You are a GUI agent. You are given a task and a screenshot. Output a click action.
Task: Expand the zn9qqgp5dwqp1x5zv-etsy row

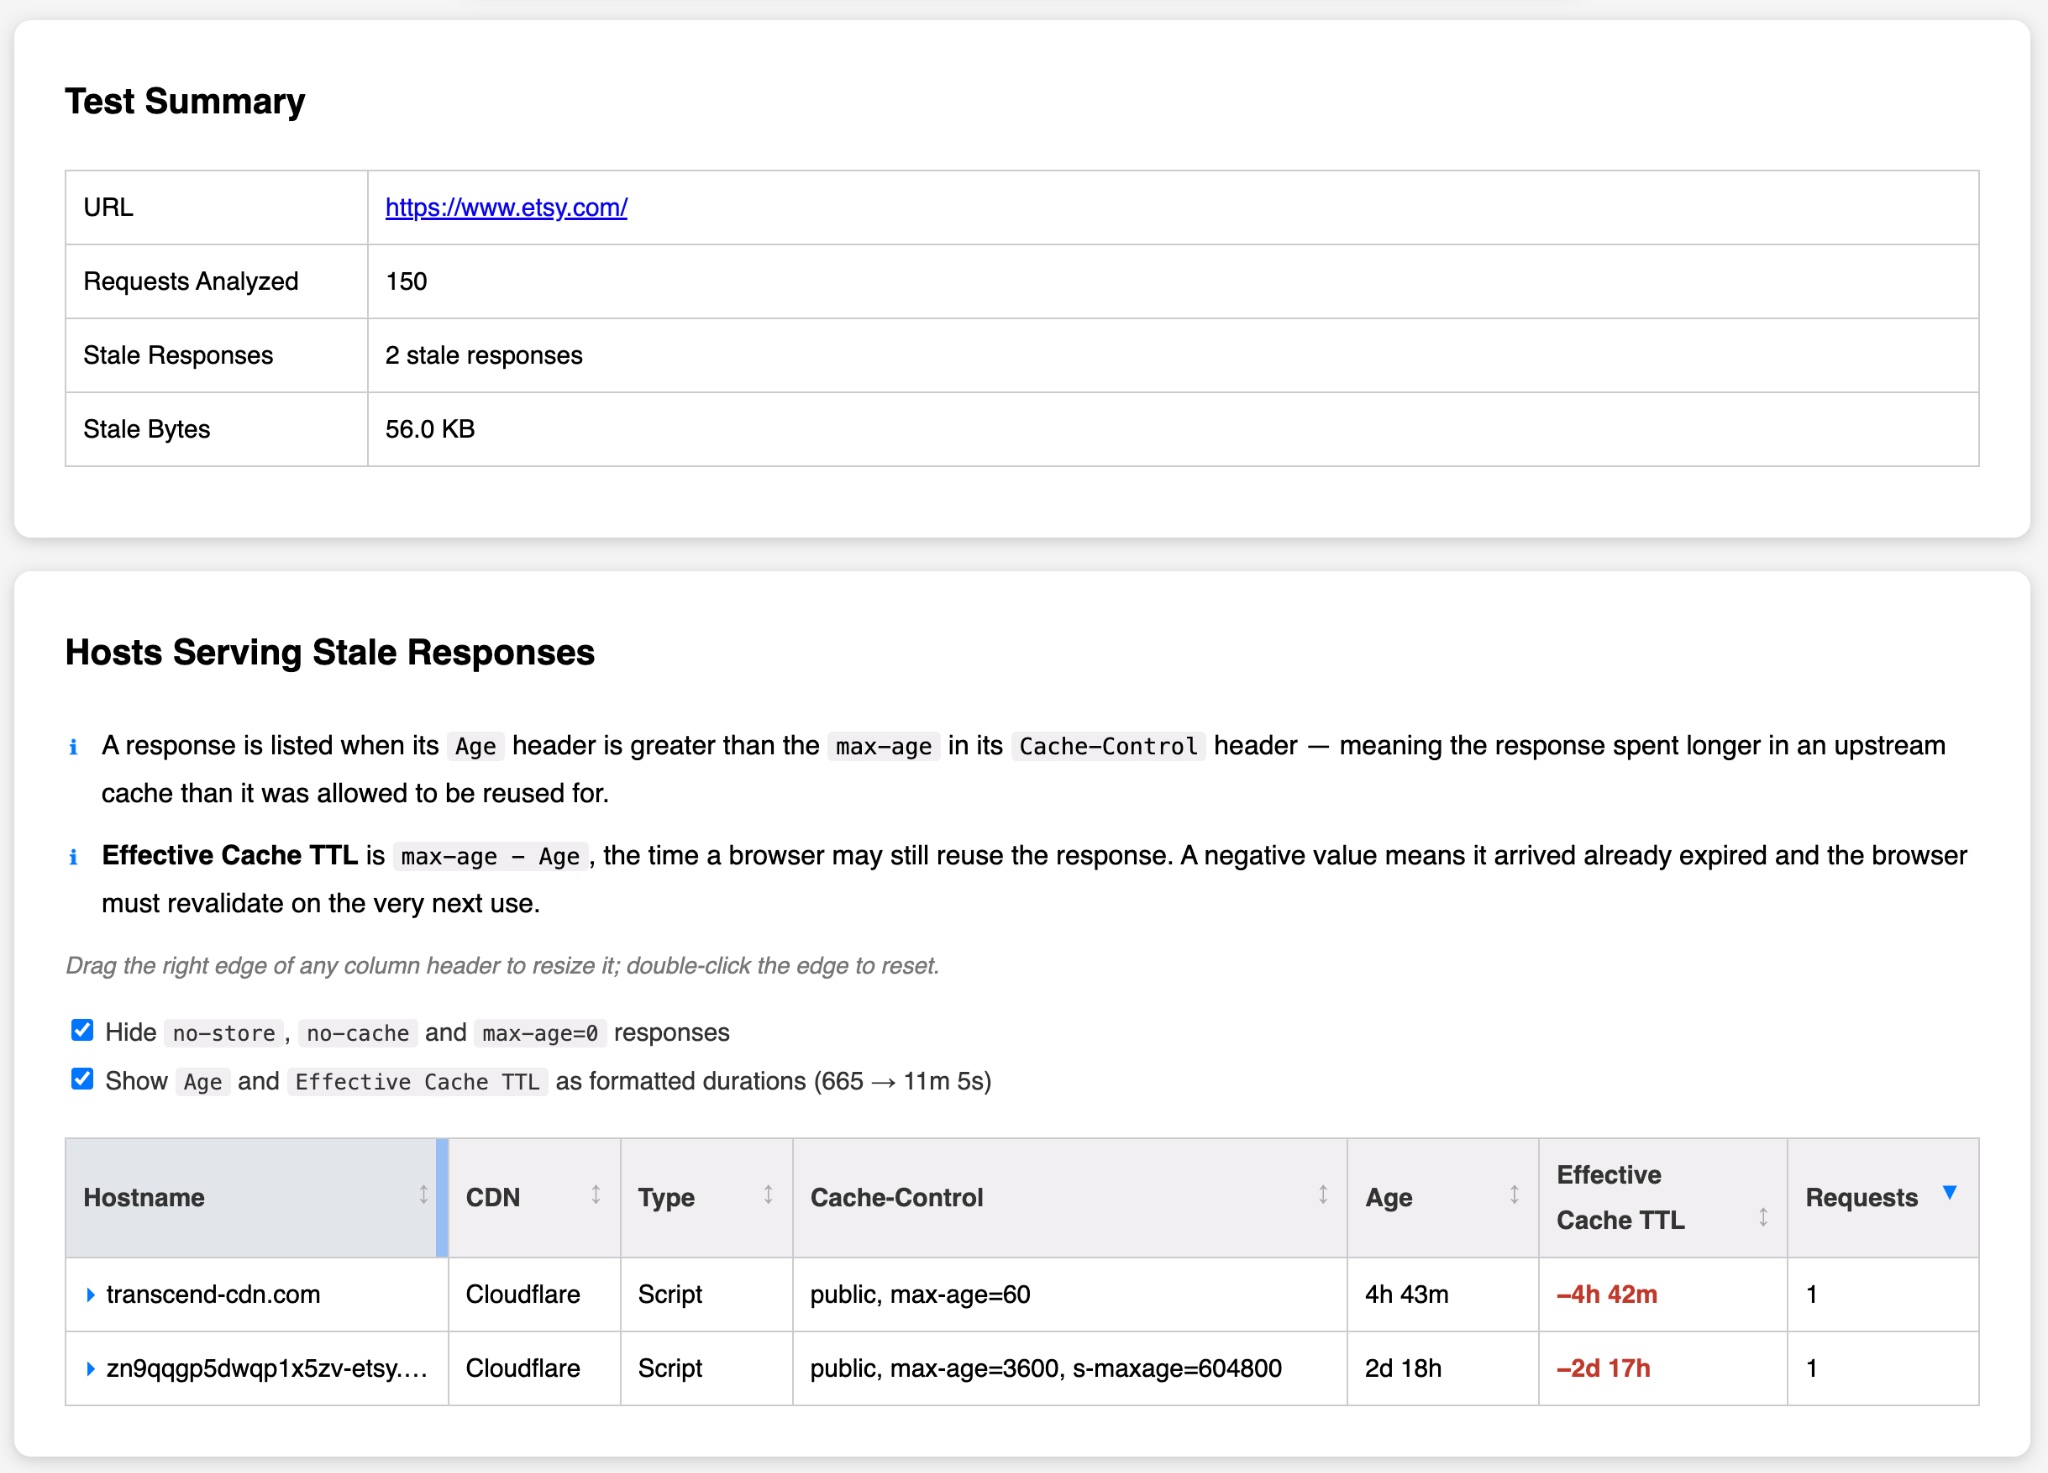click(x=90, y=1369)
